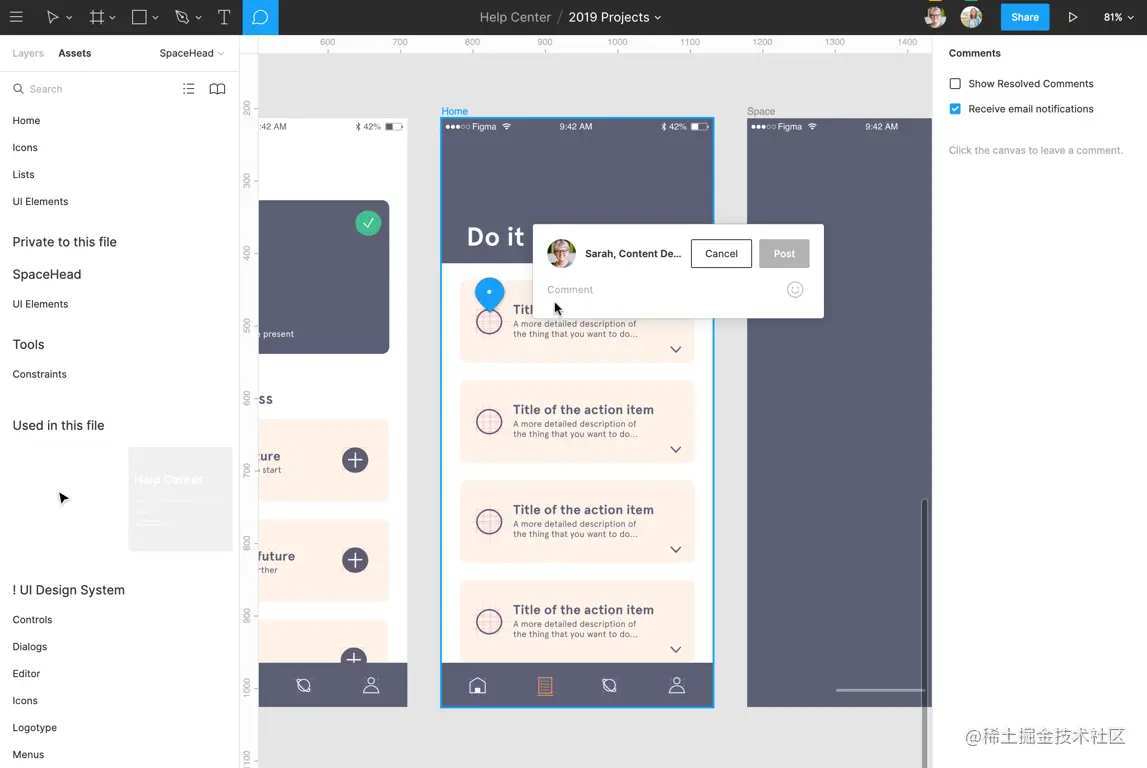
Task: Open the main hamburger menu
Action: coord(16,17)
